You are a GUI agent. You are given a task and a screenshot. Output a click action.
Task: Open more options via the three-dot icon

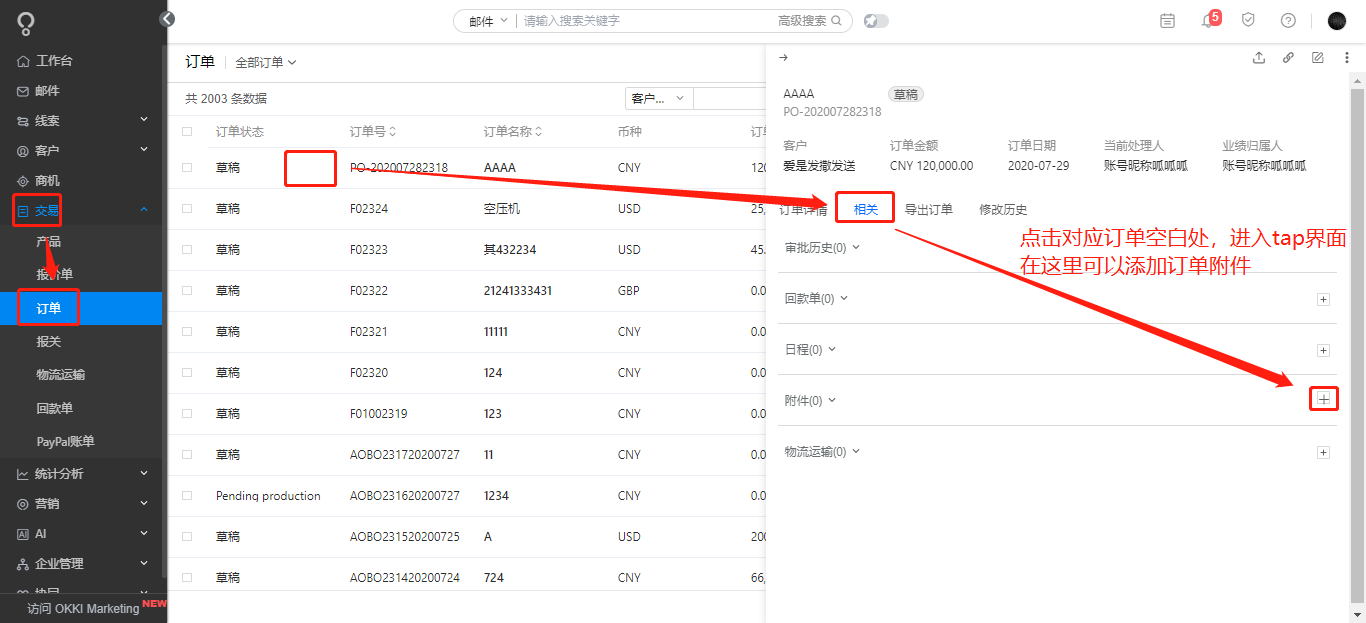[1347, 57]
